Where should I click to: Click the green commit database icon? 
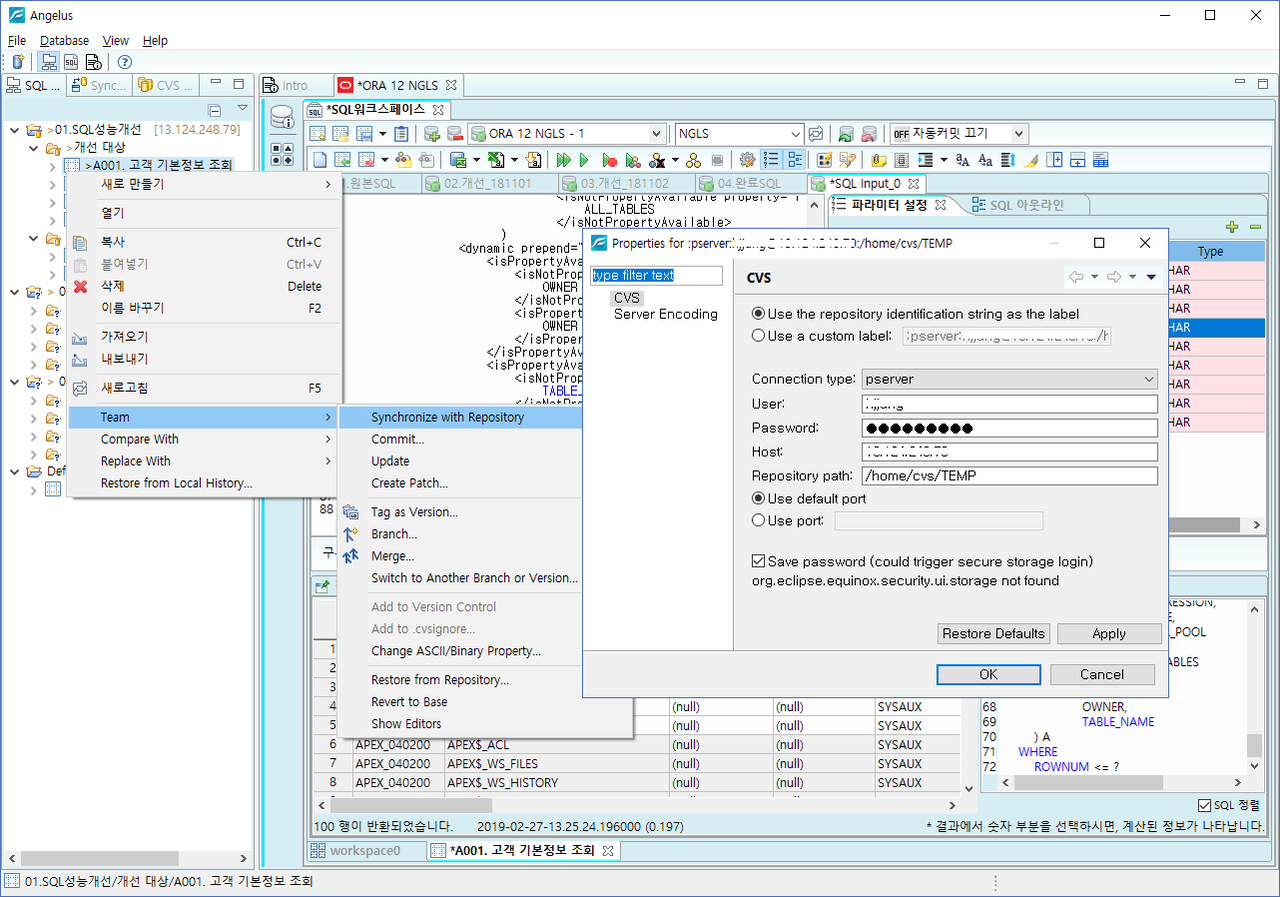846,134
